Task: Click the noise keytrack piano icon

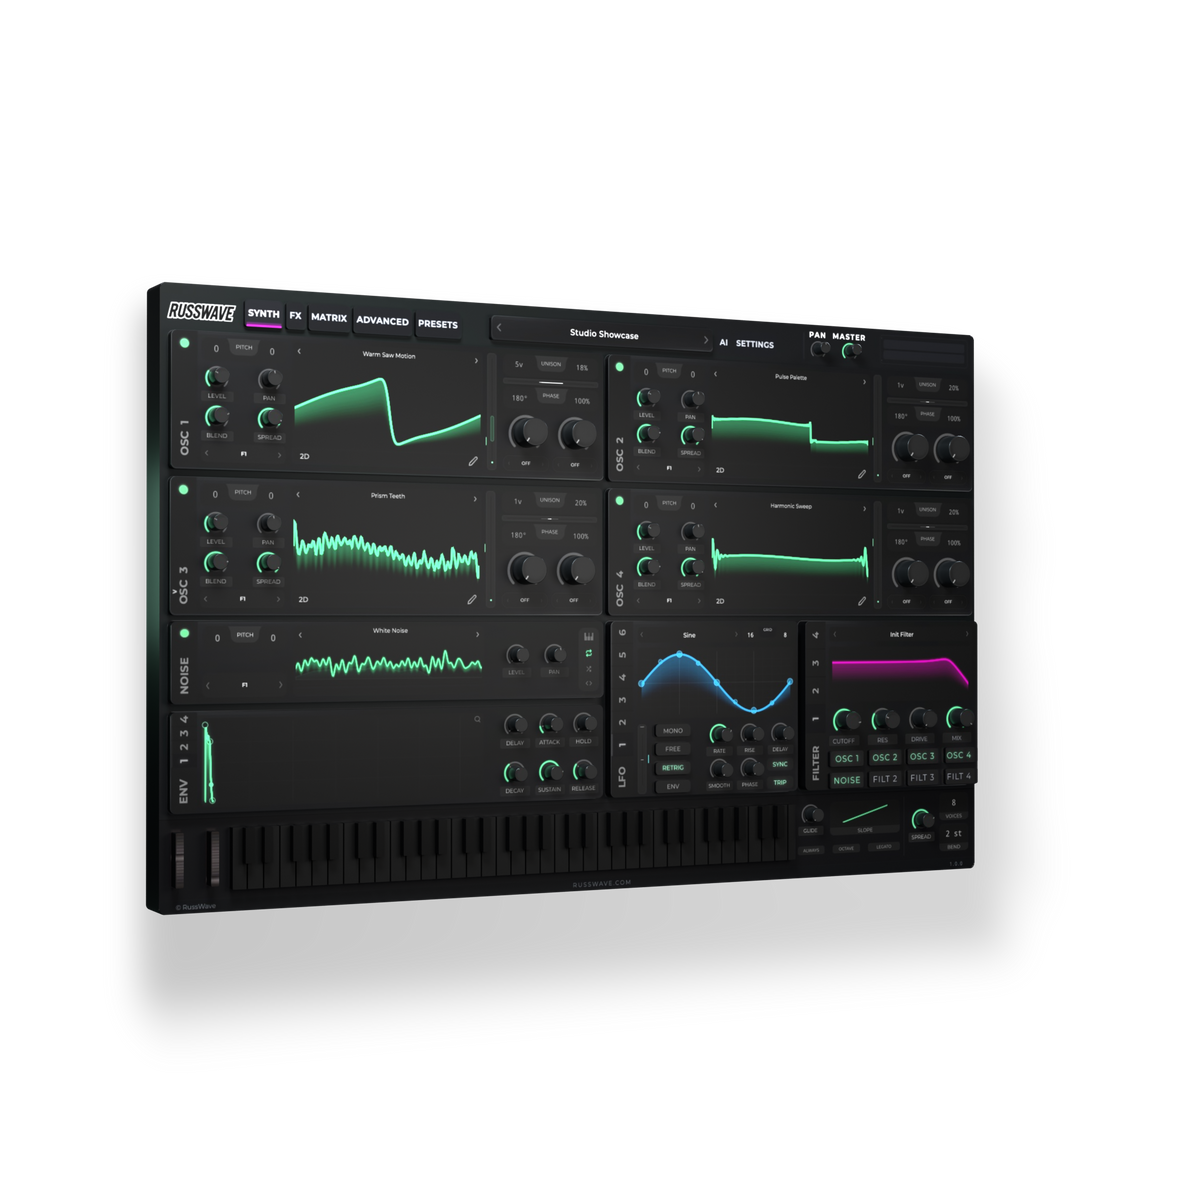Action: point(589,636)
